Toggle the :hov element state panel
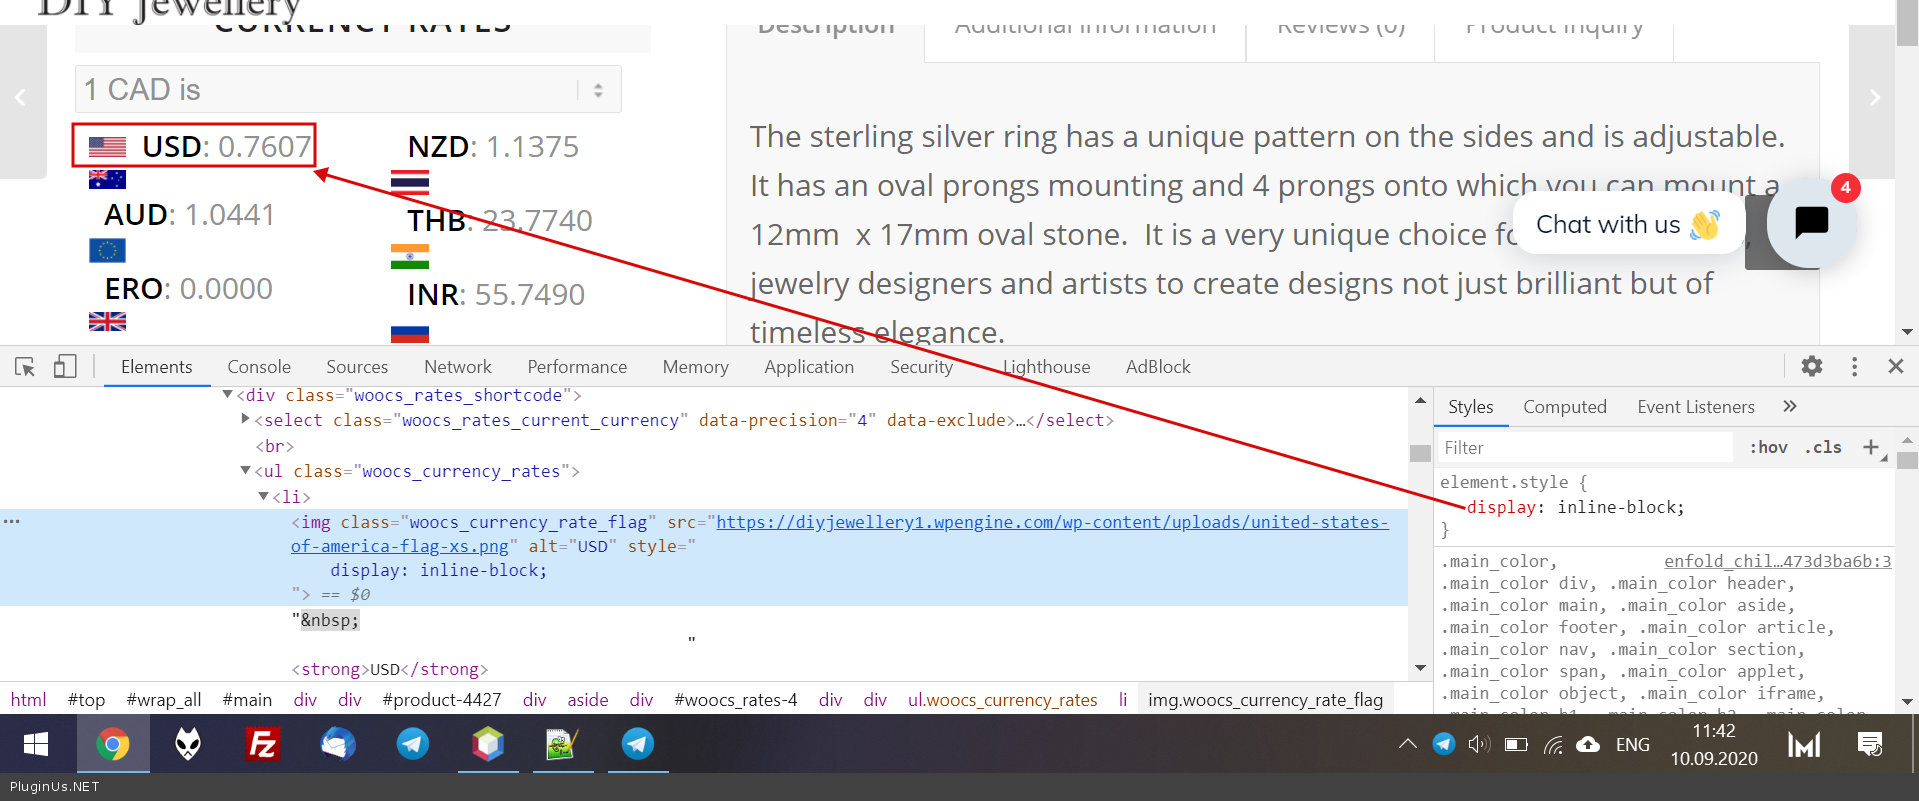Image resolution: width=1919 pixels, height=801 pixels. point(1768,447)
